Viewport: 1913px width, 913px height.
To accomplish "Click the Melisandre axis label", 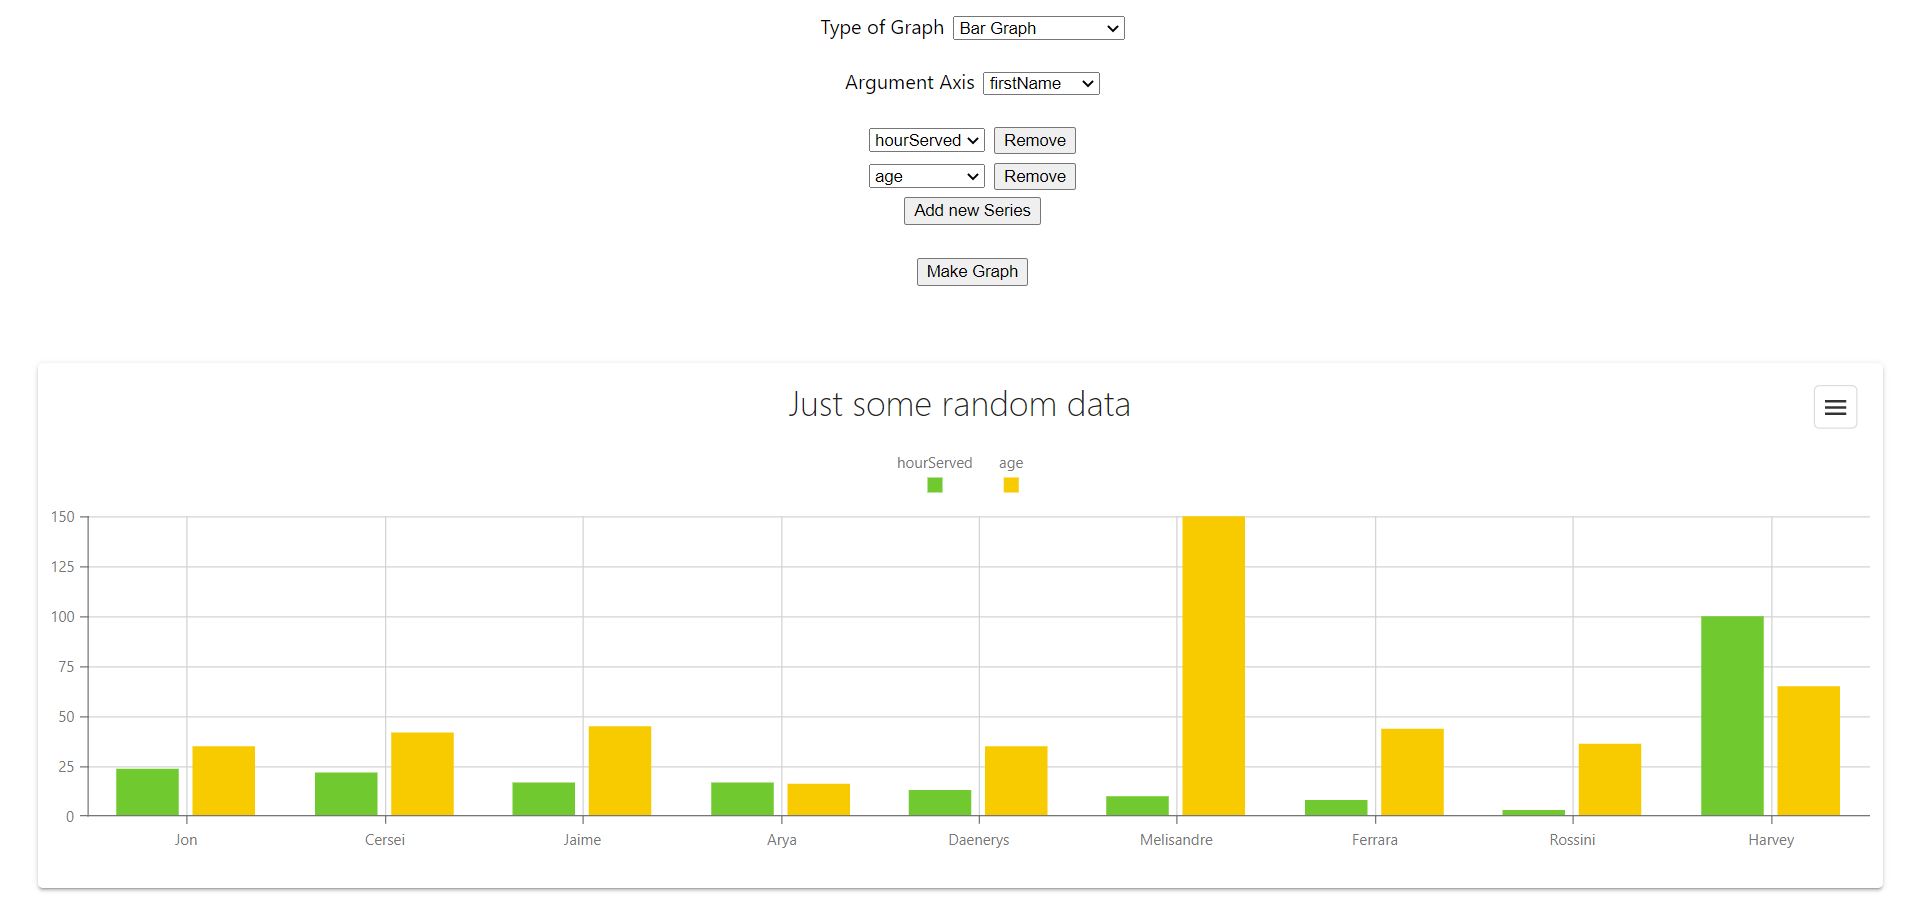I will pos(1176,840).
